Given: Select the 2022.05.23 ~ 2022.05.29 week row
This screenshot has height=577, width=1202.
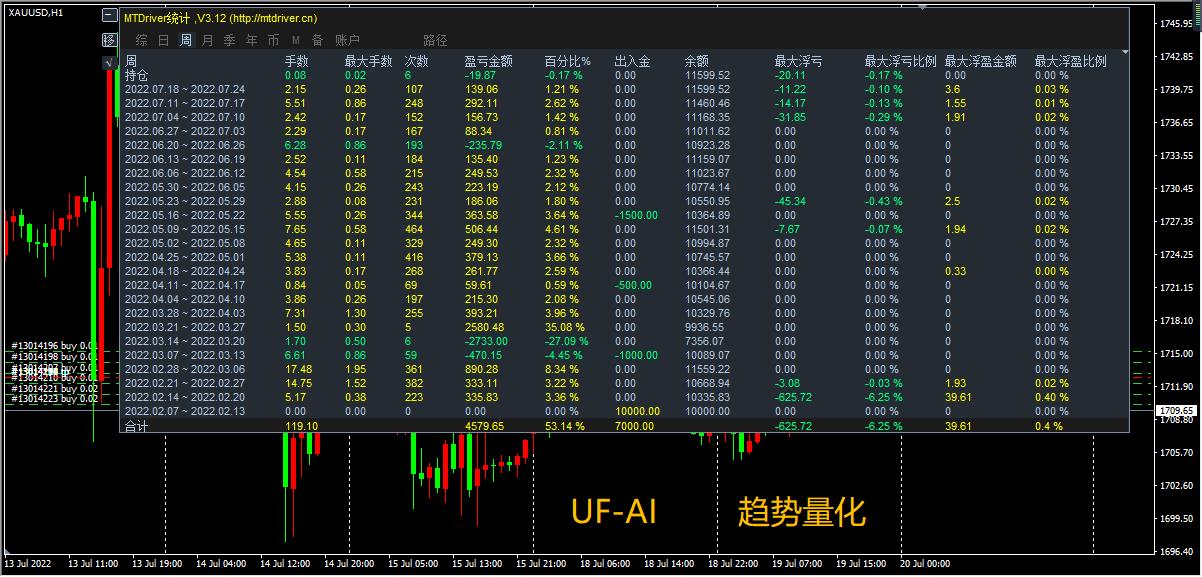Looking at the screenshot, I should [x=624, y=201].
